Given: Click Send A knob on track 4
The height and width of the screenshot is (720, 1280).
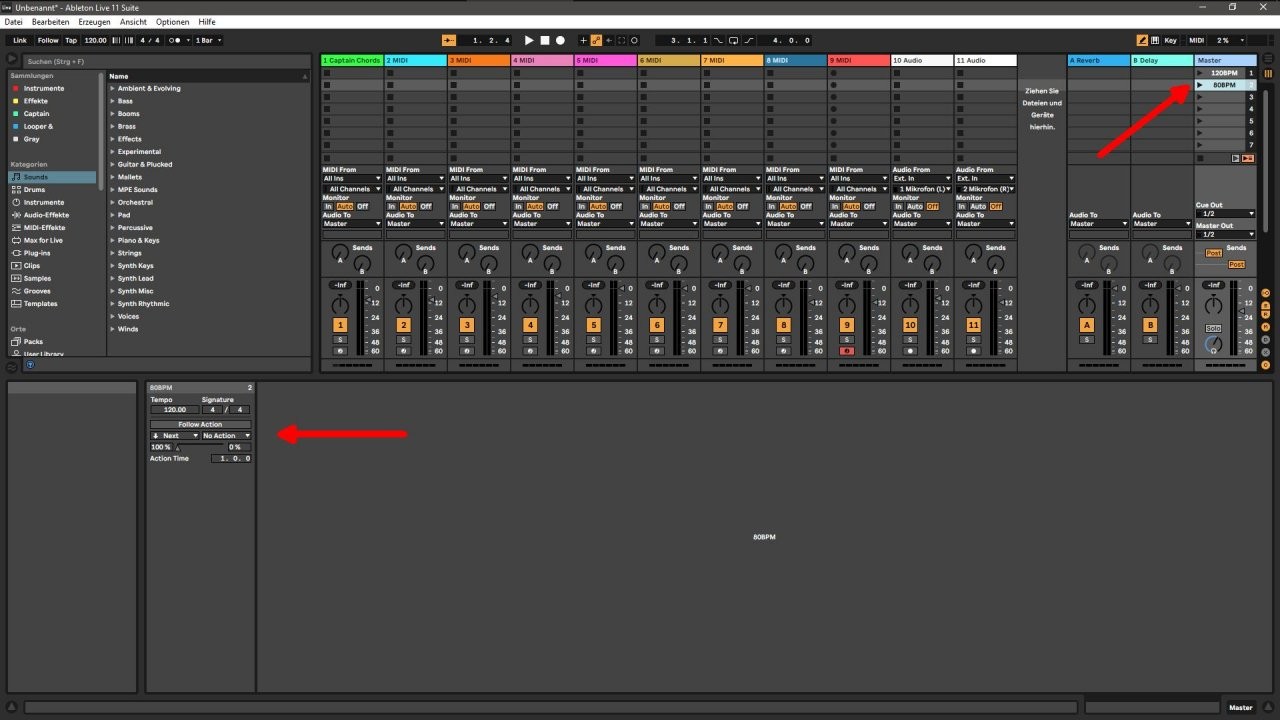Looking at the screenshot, I should [x=530, y=252].
